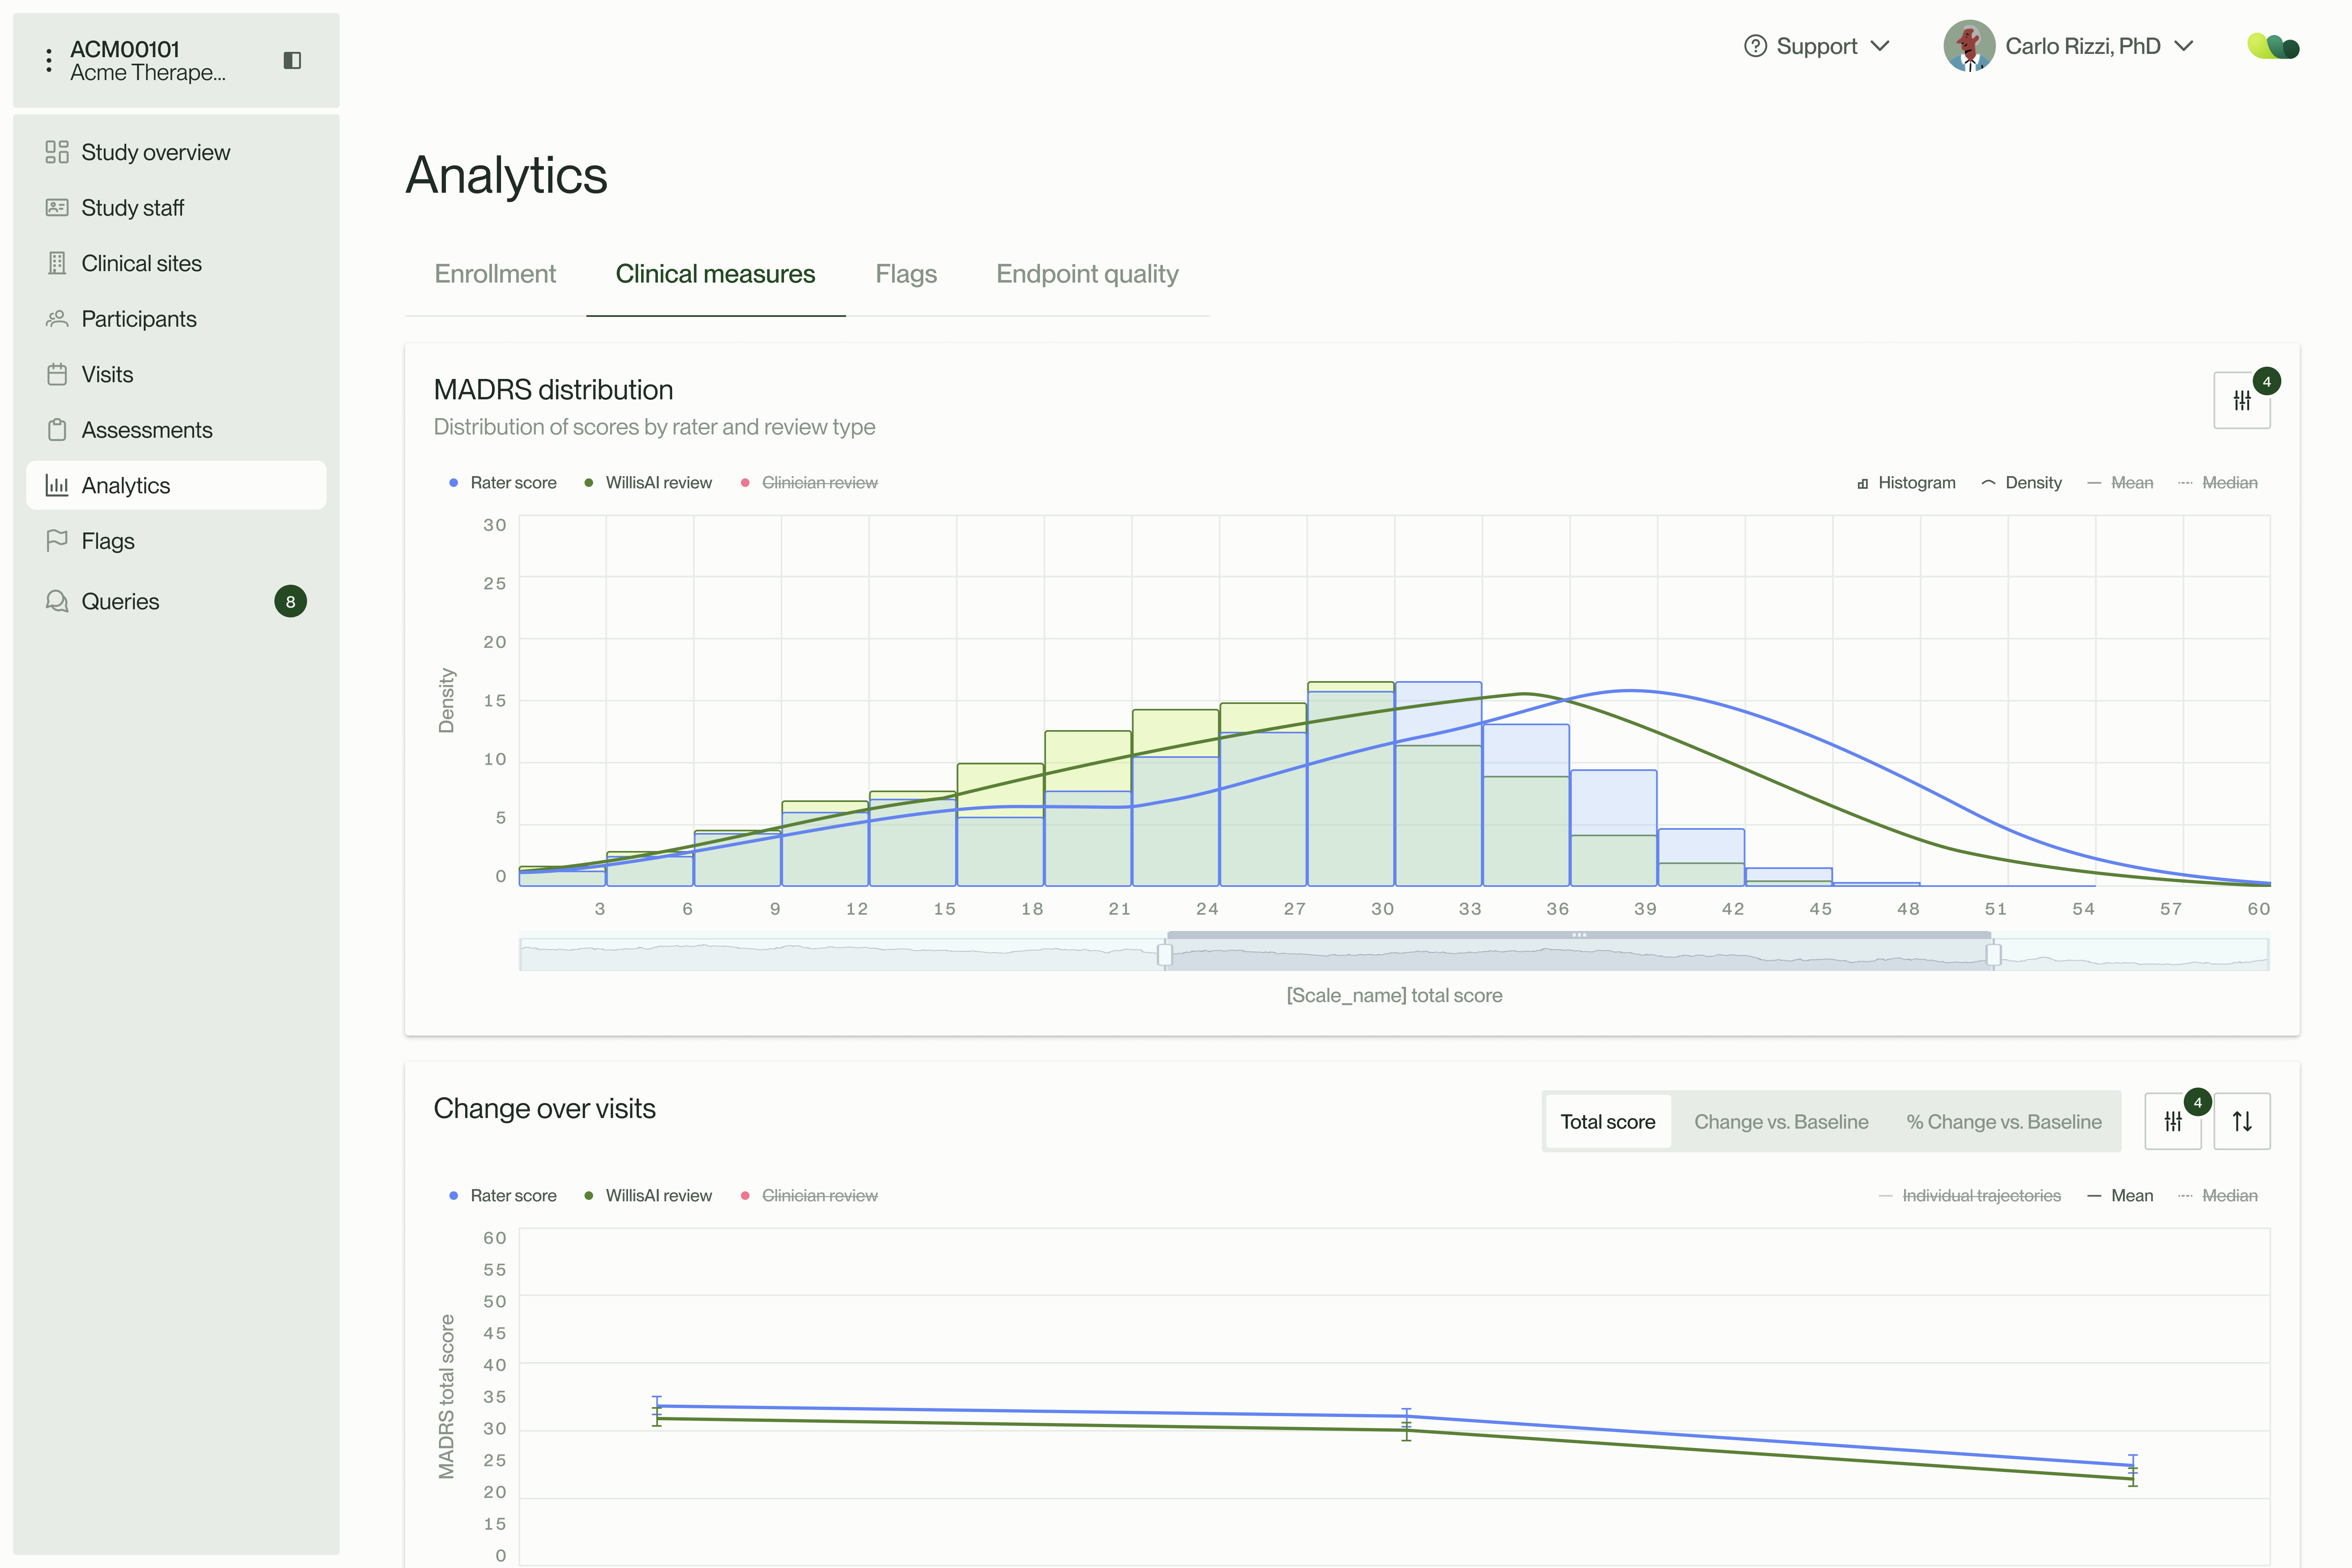
Task: Open the study options three-dot menu
Action: (48, 60)
